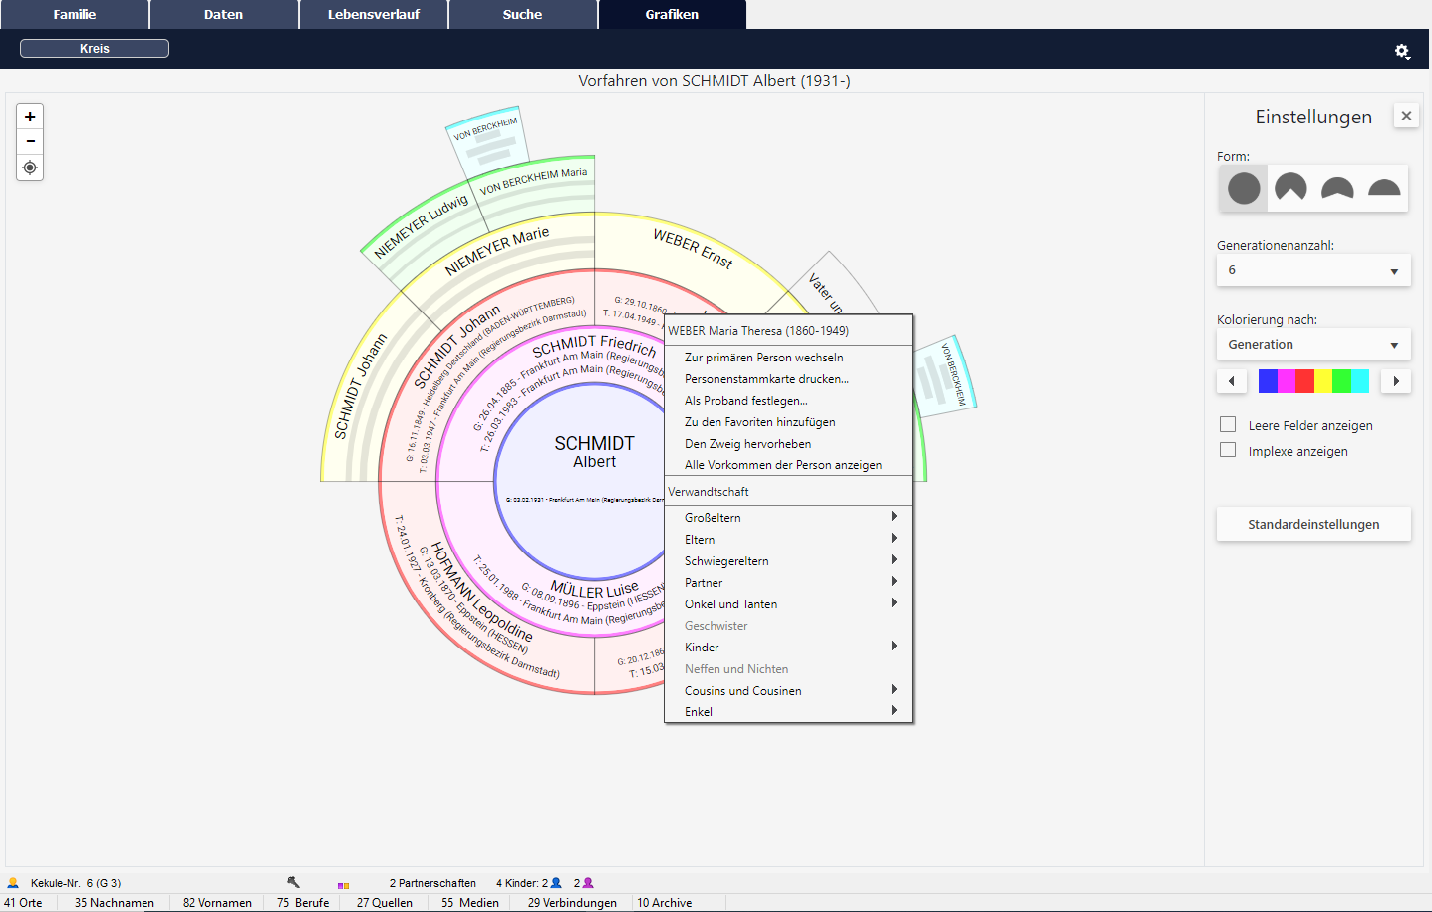Screen dimensions: 1432x912
Task: Reset with Standardeinstellungen button
Action: 1314,524
